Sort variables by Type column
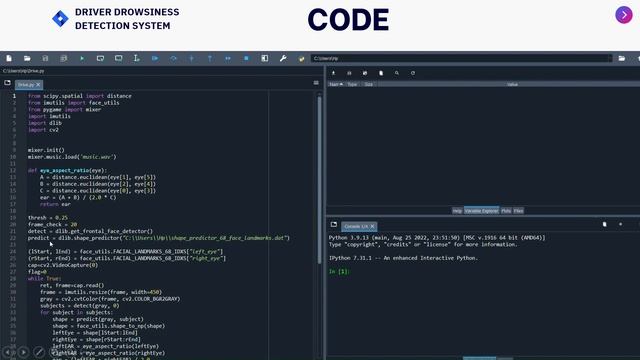 (352, 84)
